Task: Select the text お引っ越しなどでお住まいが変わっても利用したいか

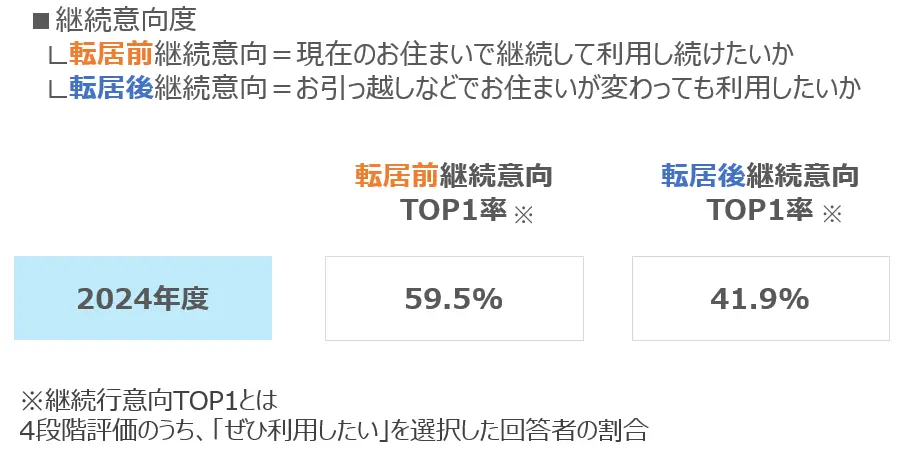Action: (578, 88)
